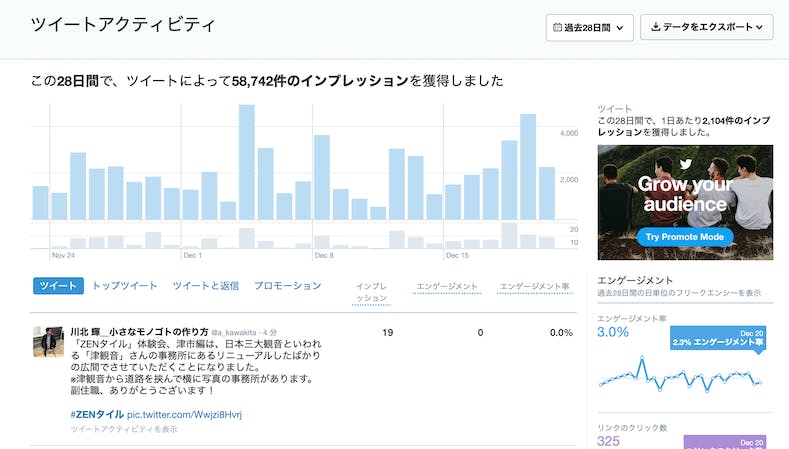Click the Dec 20 engagement rate tooltip
This screenshot has height=449, width=789.
(x=717, y=339)
